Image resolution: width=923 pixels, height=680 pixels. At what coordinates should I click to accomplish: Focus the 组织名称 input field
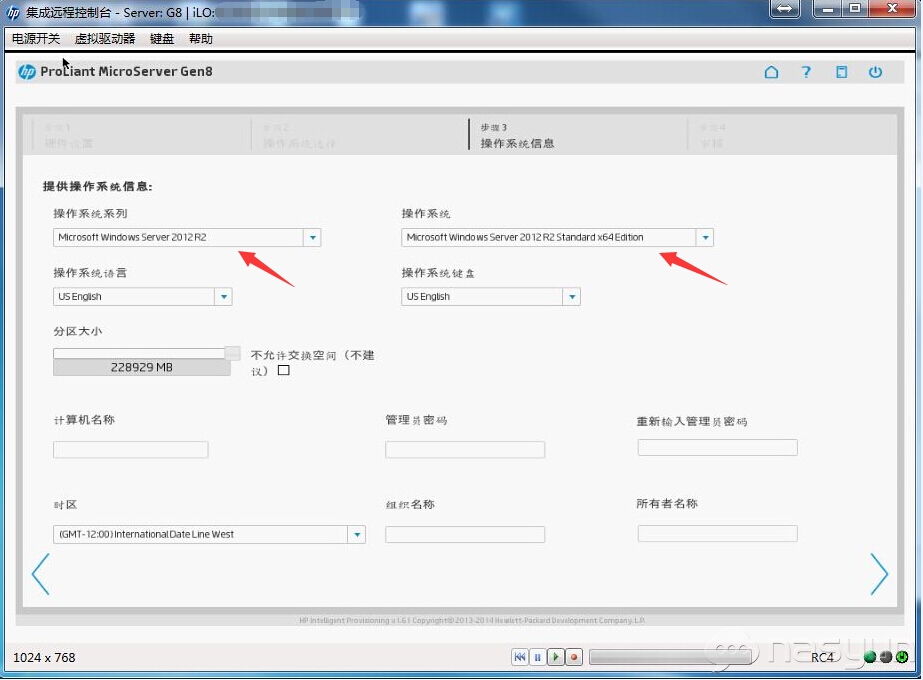coord(465,535)
